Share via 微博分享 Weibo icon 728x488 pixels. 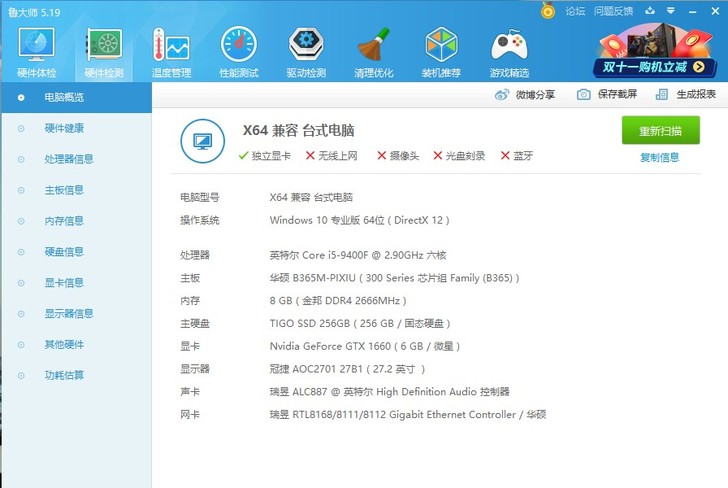tap(525, 95)
